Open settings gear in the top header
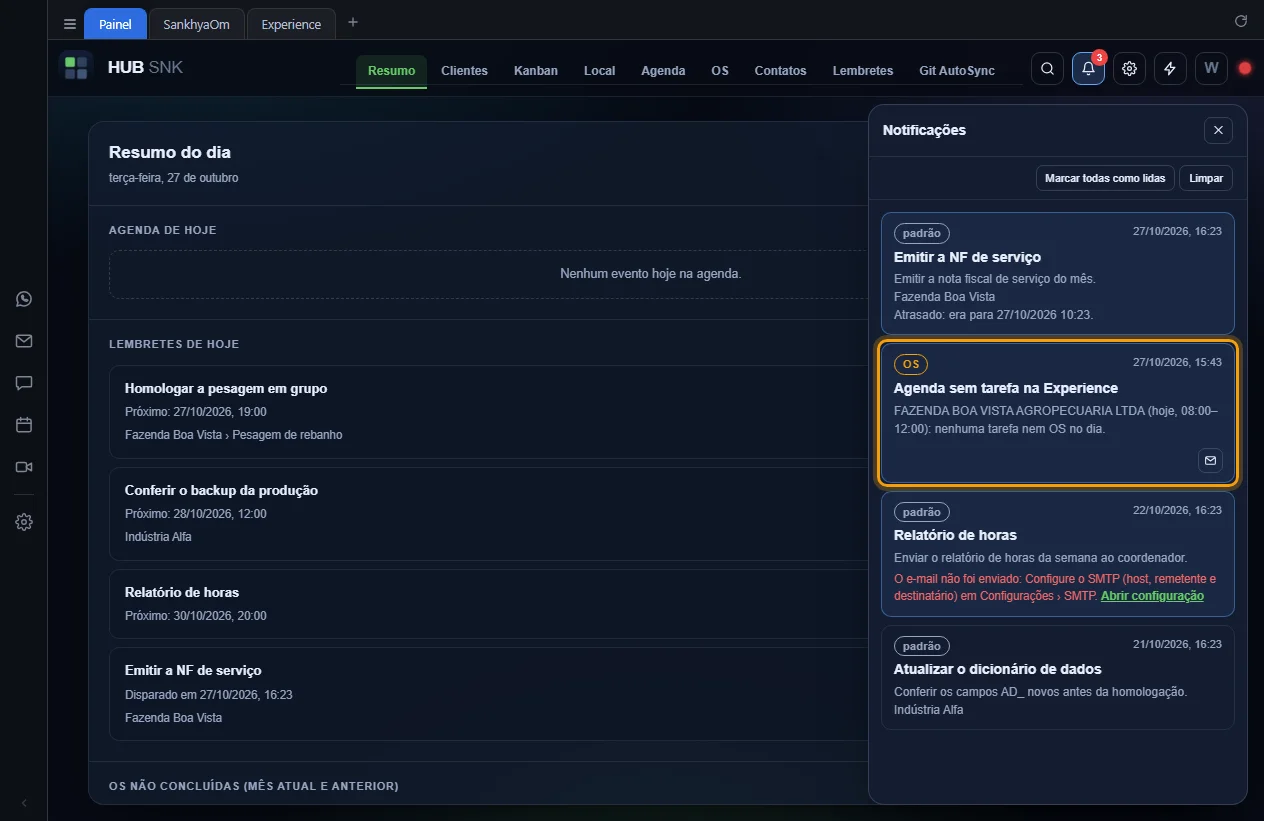1264x821 pixels. click(x=1130, y=69)
